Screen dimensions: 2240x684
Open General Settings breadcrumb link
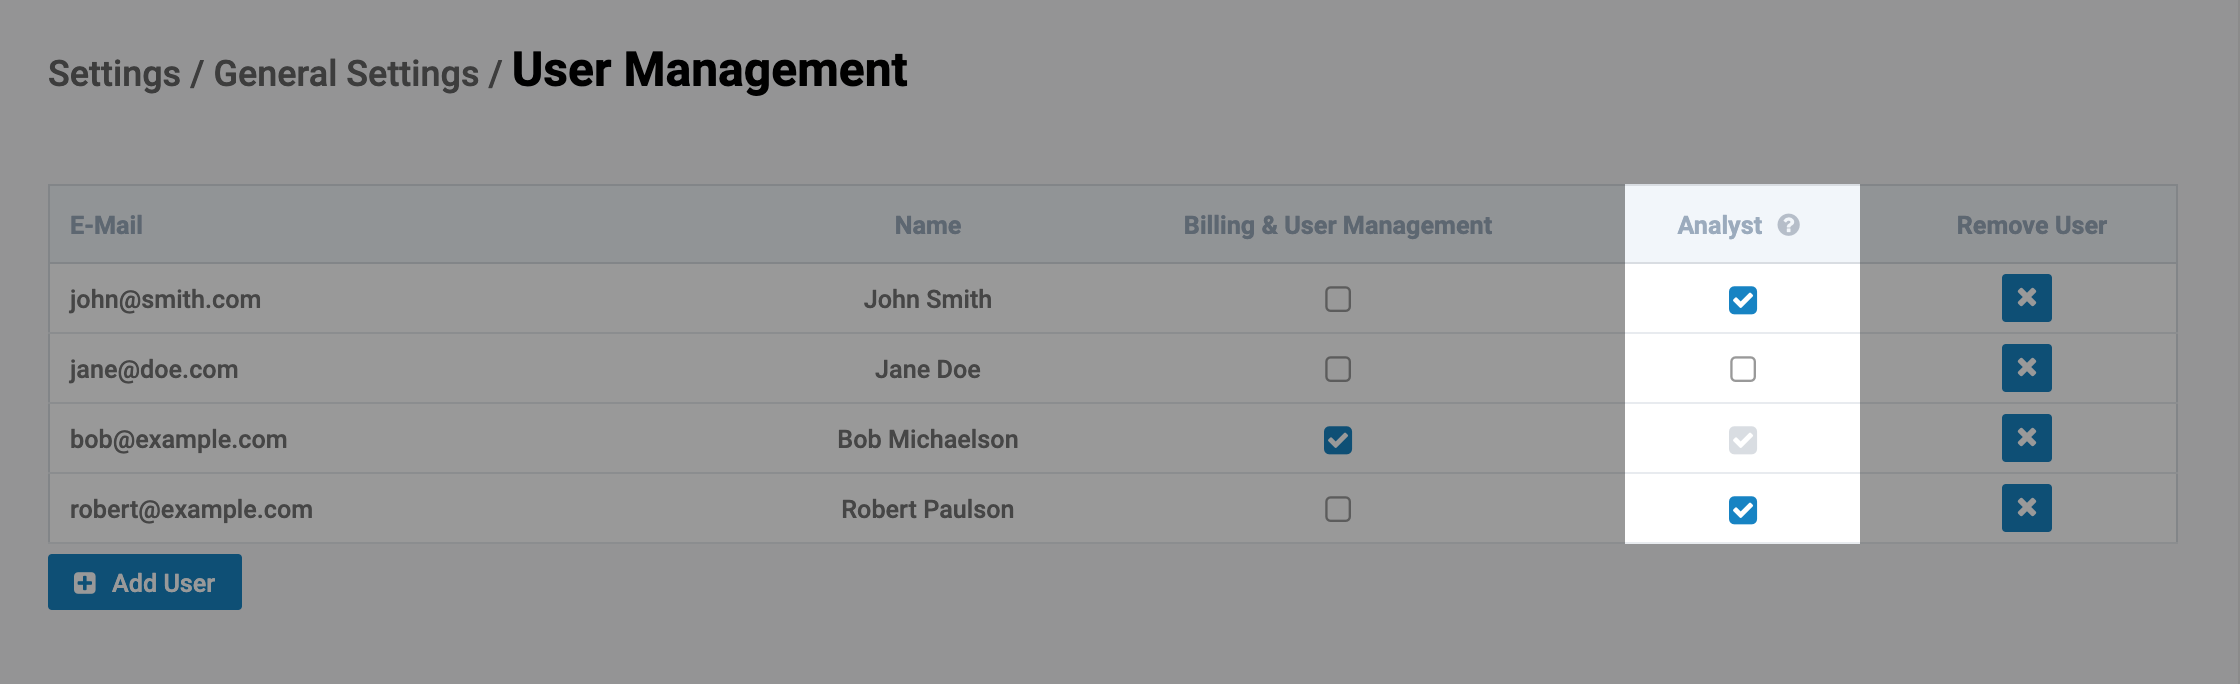pyautogui.click(x=346, y=74)
